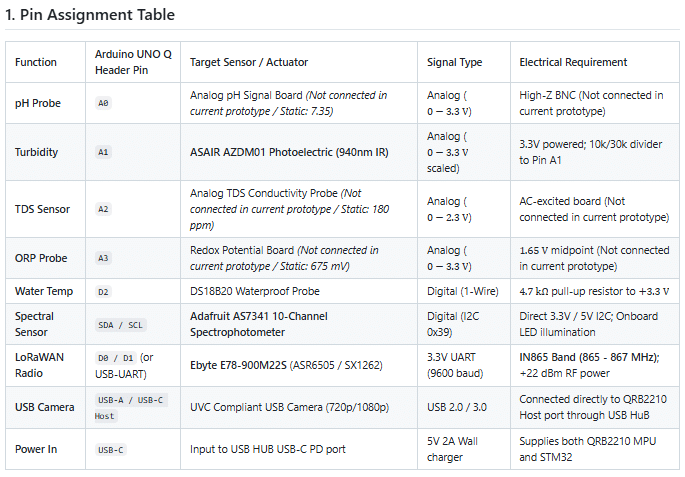Select the 'Spectral Sensor' function cell
Screen dimensions: 685x477
click(45, 324)
